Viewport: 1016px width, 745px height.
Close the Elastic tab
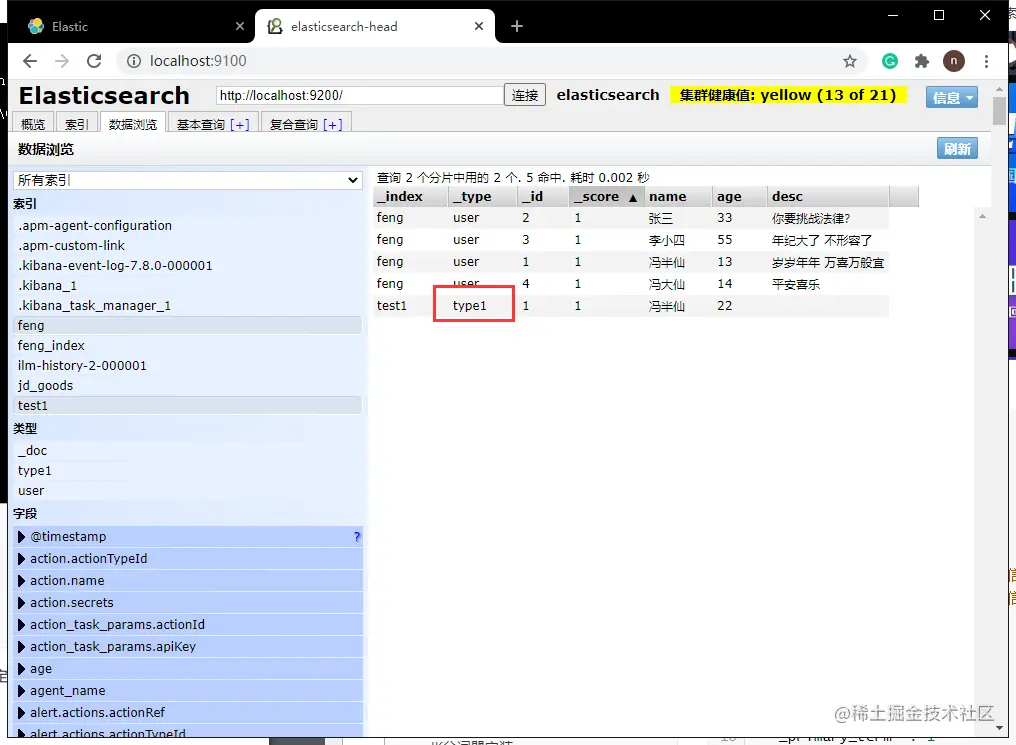240,26
